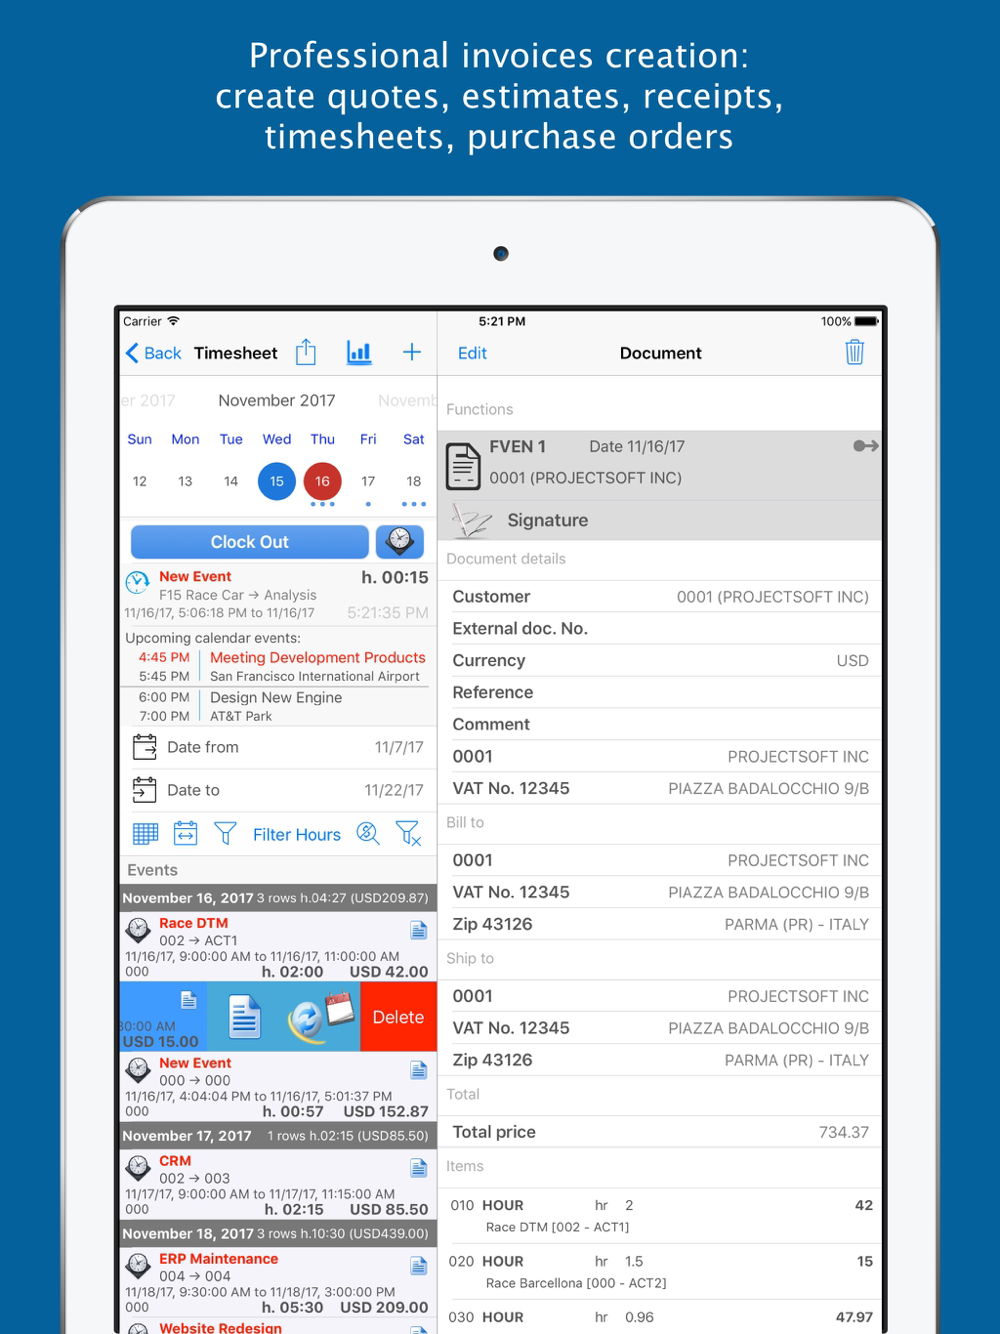The height and width of the screenshot is (1334, 1000).
Task: Select calendar day 18
Action: pos(414,481)
